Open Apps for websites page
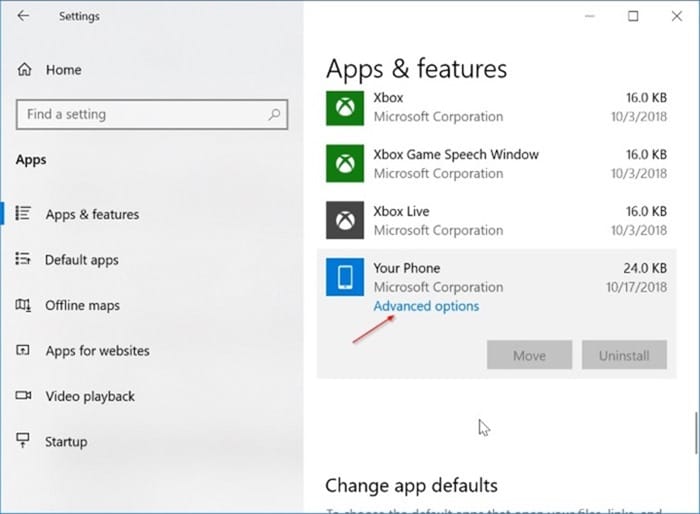700x514 pixels. tap(97, 351)
